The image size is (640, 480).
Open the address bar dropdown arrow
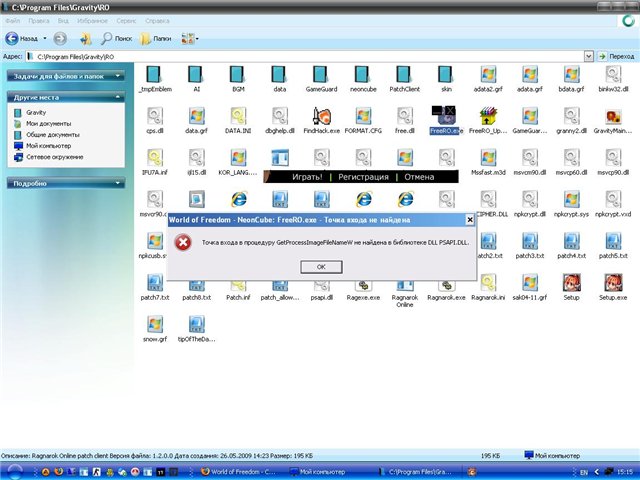[x=588, y=56]
